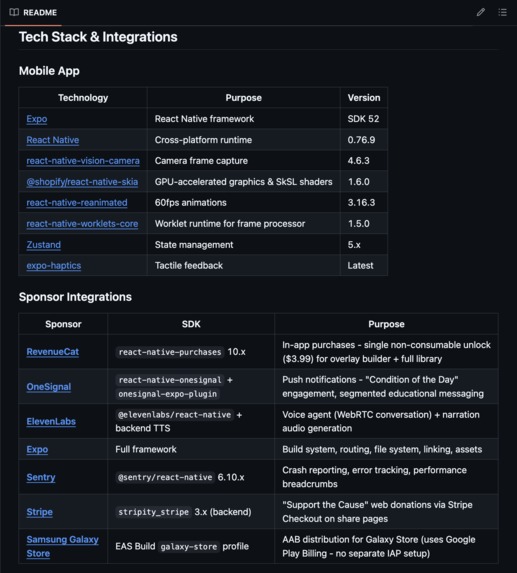Click the book icon beside README
Screen dimensions: 517x573
pyautogui.click(x=14, y=12)
